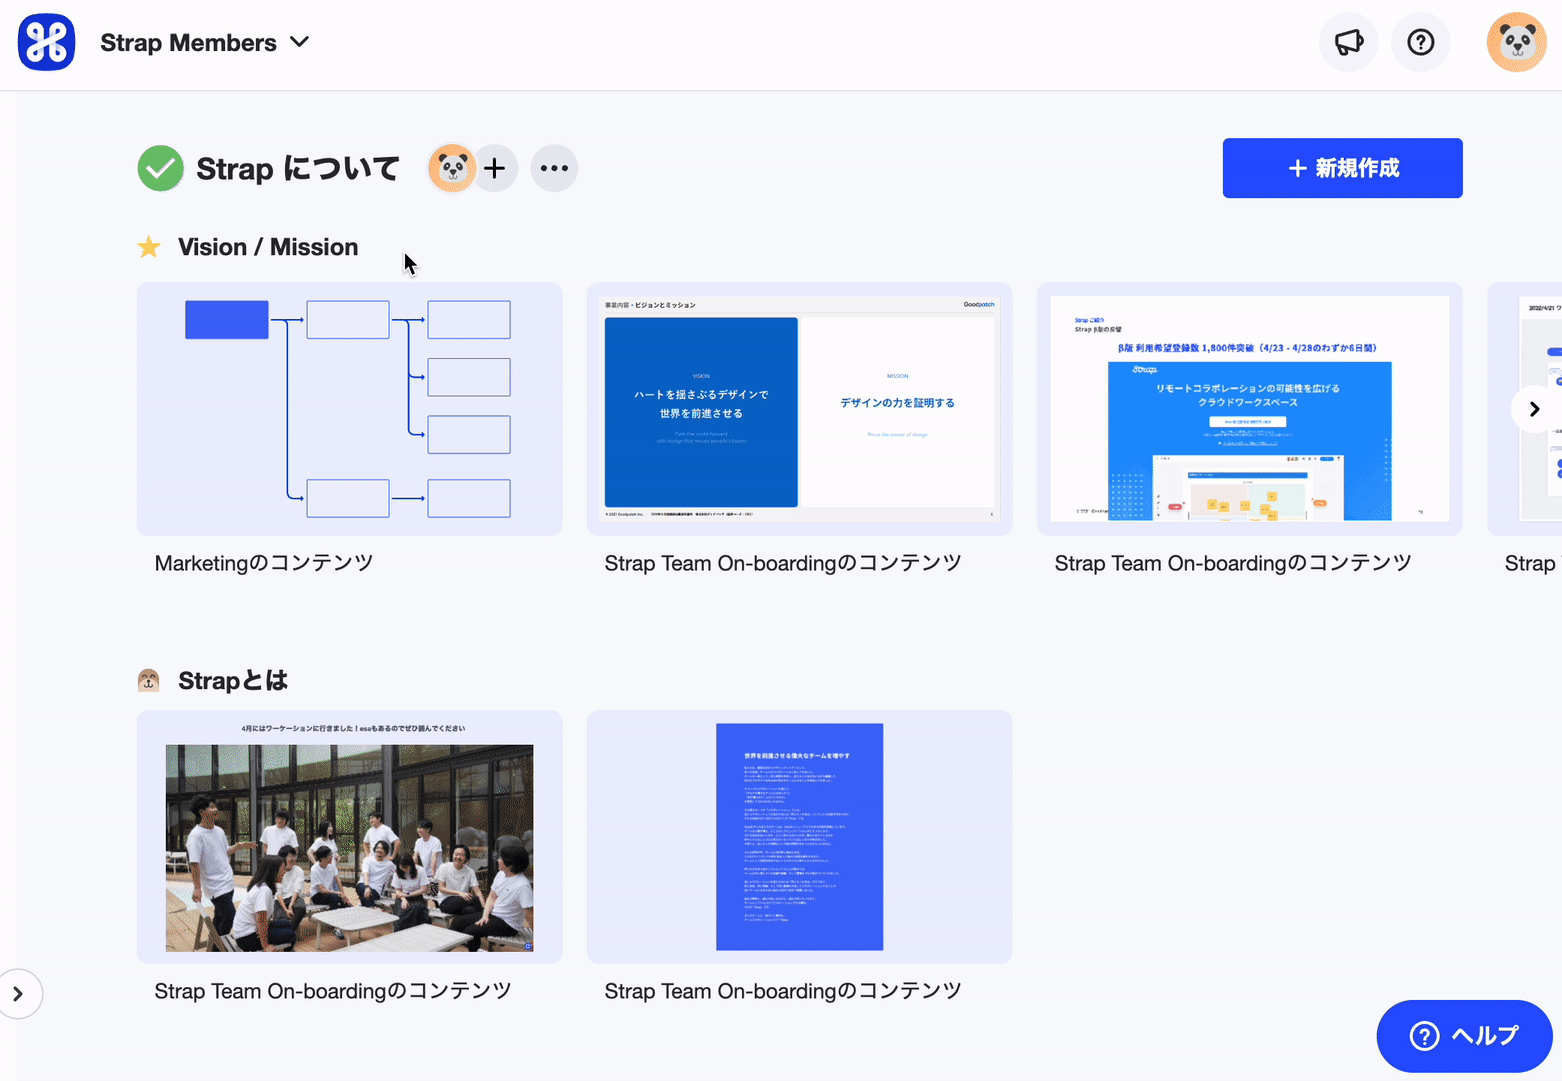Click the Marketingのコンテンツ label
Screen dimensions: 1562x1081
(x=264, y=563)
